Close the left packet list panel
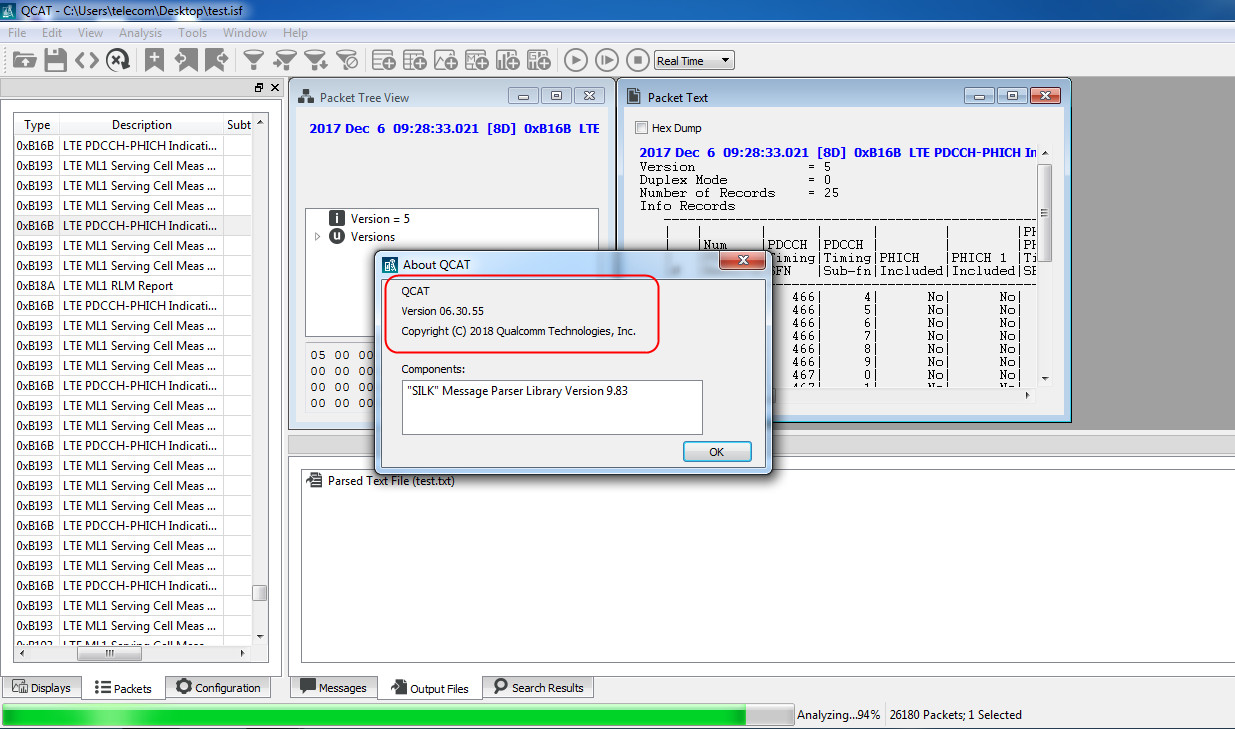Viewport: 1235px width, 729px height. pyautogui.click(x=274, y=88)
